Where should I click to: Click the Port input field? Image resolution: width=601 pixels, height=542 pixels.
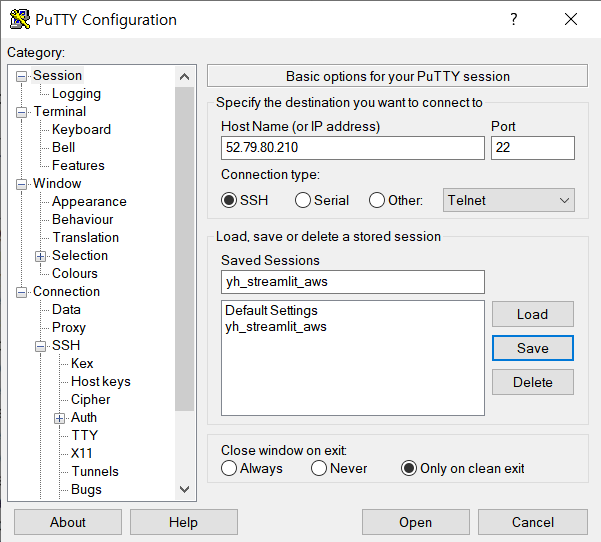click(533, 148)
